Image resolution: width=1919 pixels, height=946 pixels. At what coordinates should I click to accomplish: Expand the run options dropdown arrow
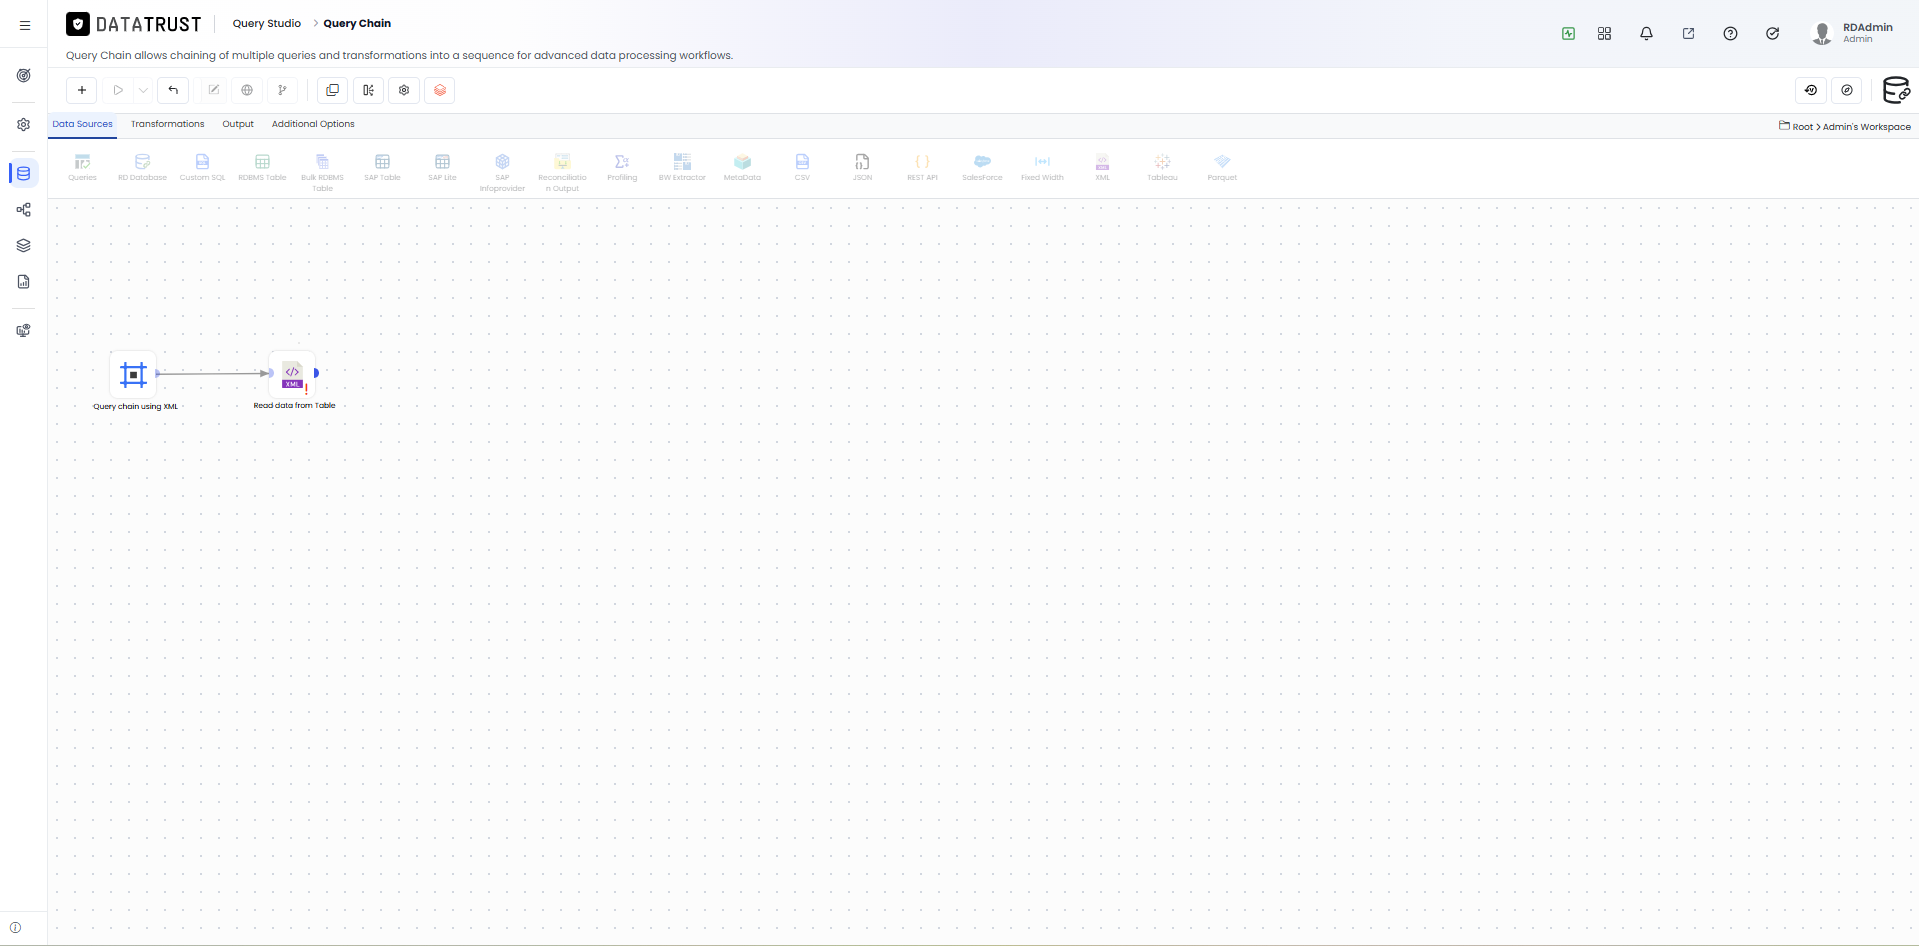click(x=143, y=90)
